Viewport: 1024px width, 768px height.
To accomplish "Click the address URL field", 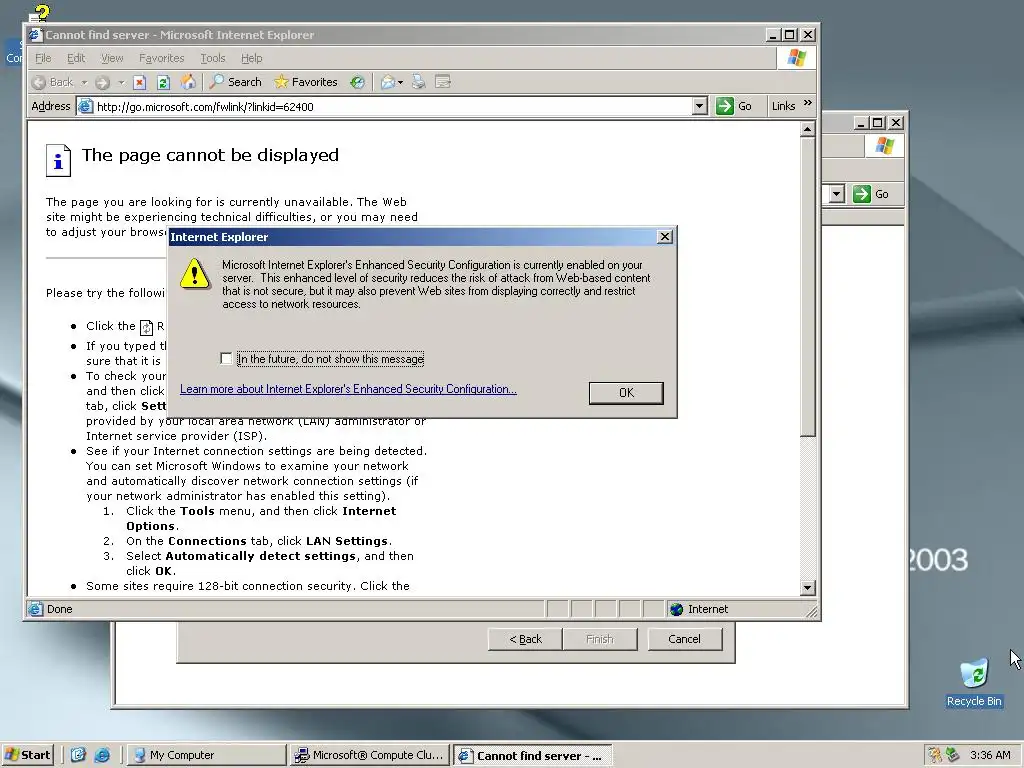I will point(392,106).
